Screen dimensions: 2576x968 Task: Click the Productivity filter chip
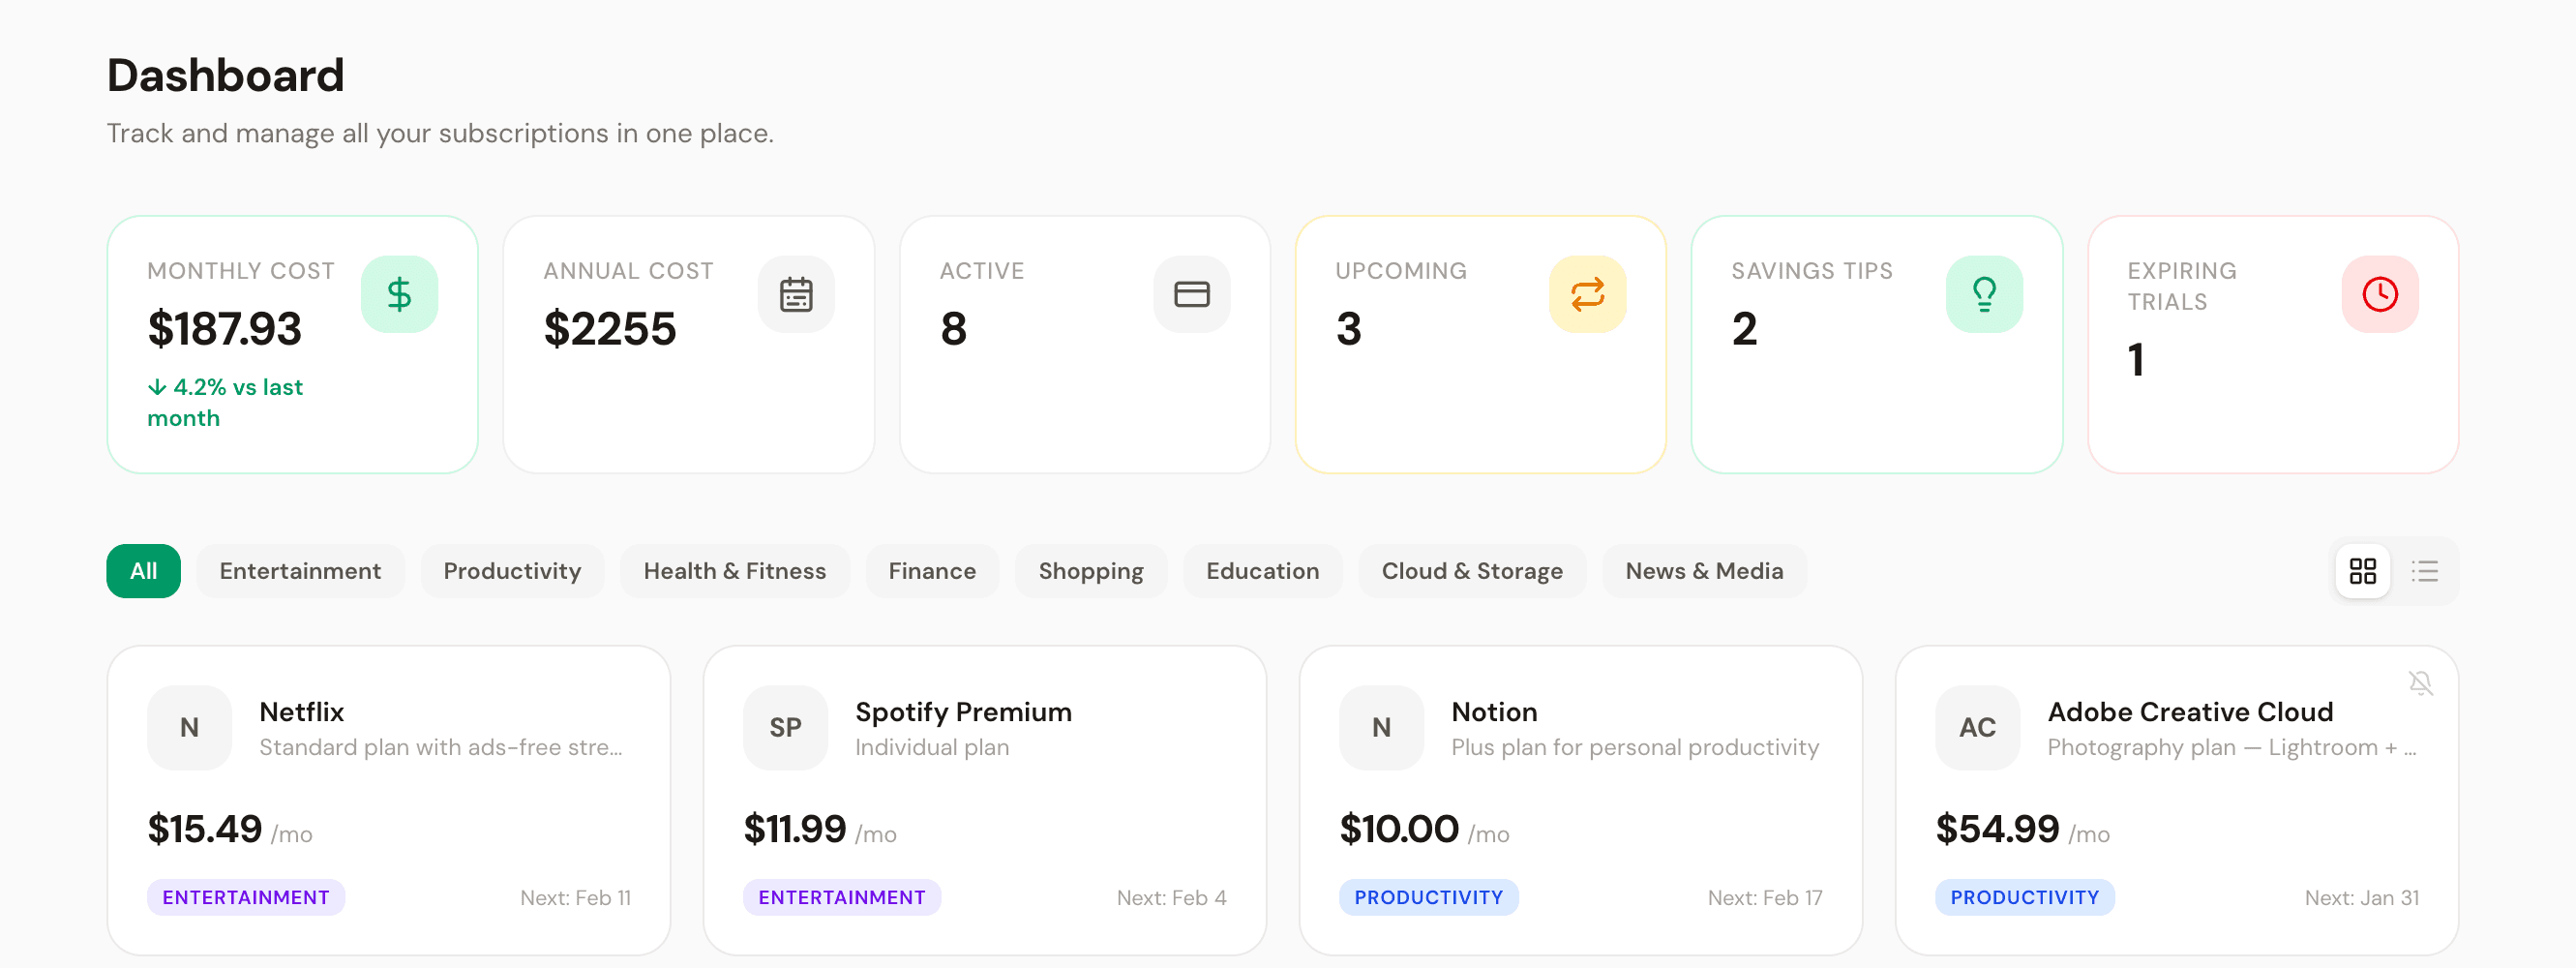[512, 571]
